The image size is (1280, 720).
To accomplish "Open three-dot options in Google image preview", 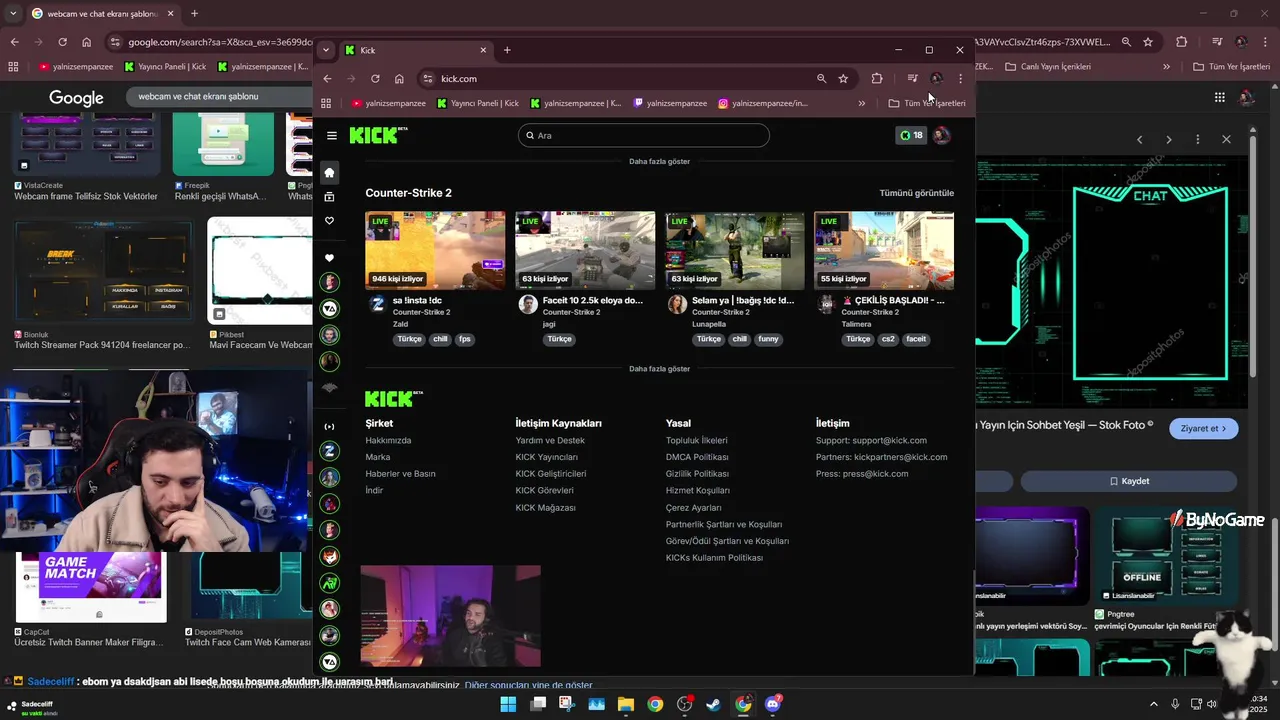I will [1198, 139].
